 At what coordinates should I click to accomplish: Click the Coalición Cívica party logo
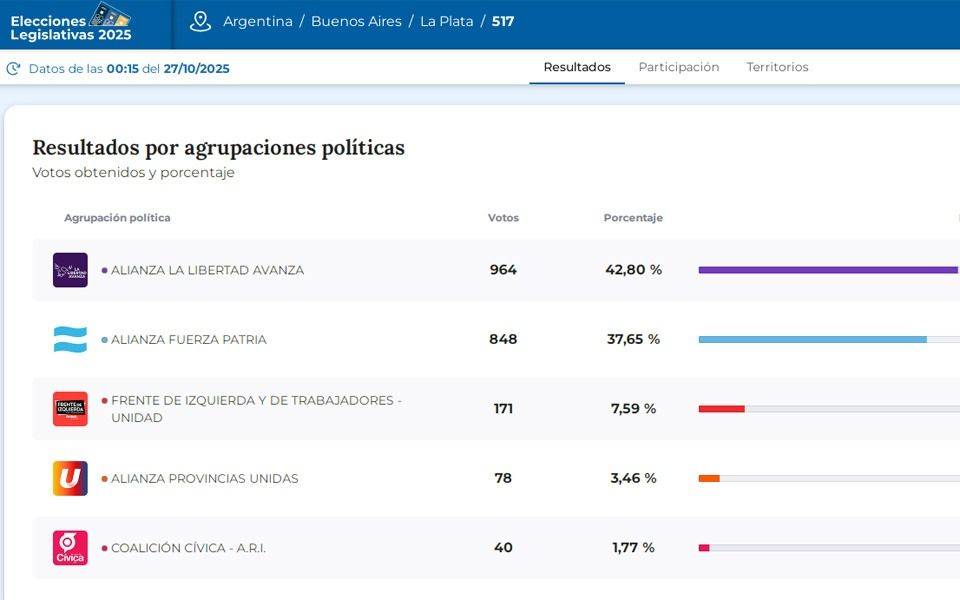[70, 548]
